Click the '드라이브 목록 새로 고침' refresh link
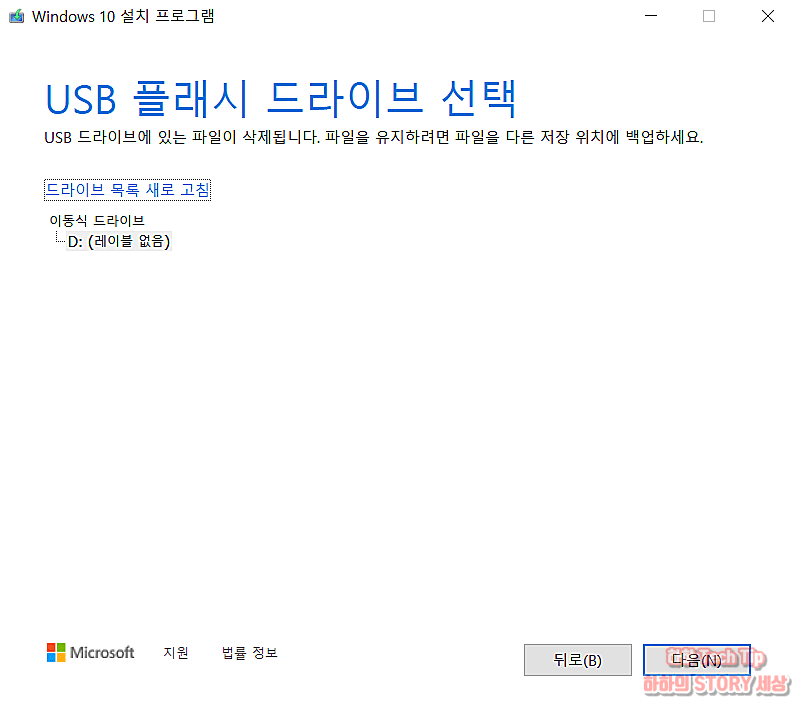792x703 pixels. (127, 190)
